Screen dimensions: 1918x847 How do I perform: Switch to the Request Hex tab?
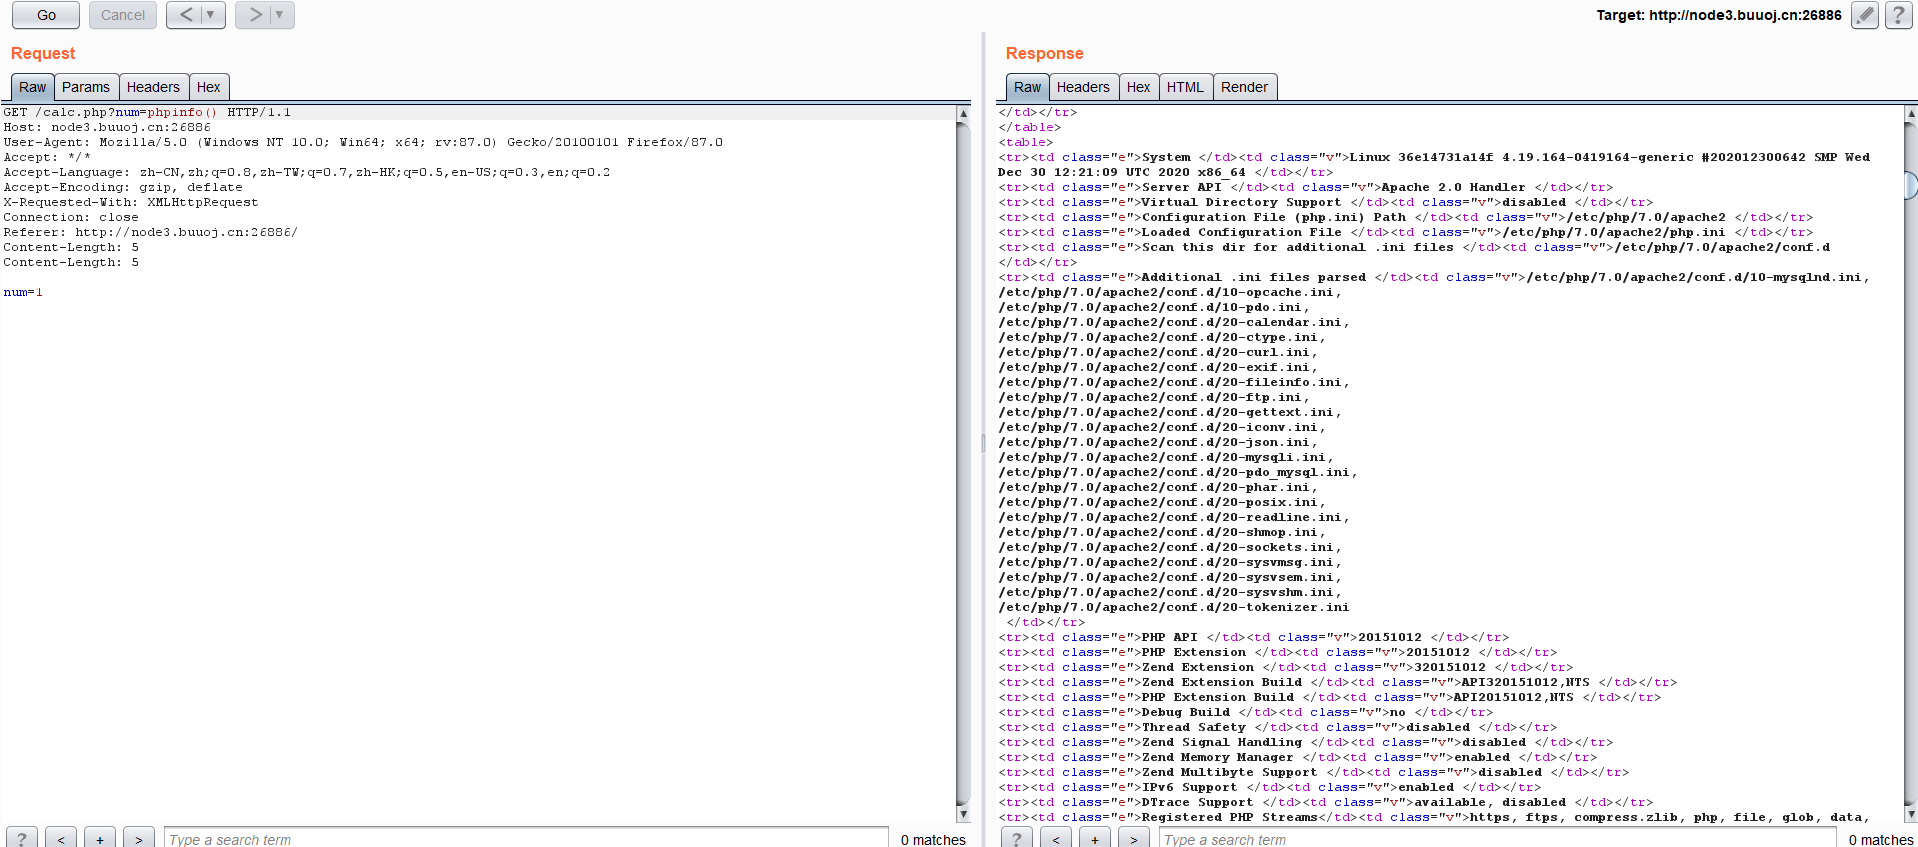pyautogui.click(x=208, y=87)
